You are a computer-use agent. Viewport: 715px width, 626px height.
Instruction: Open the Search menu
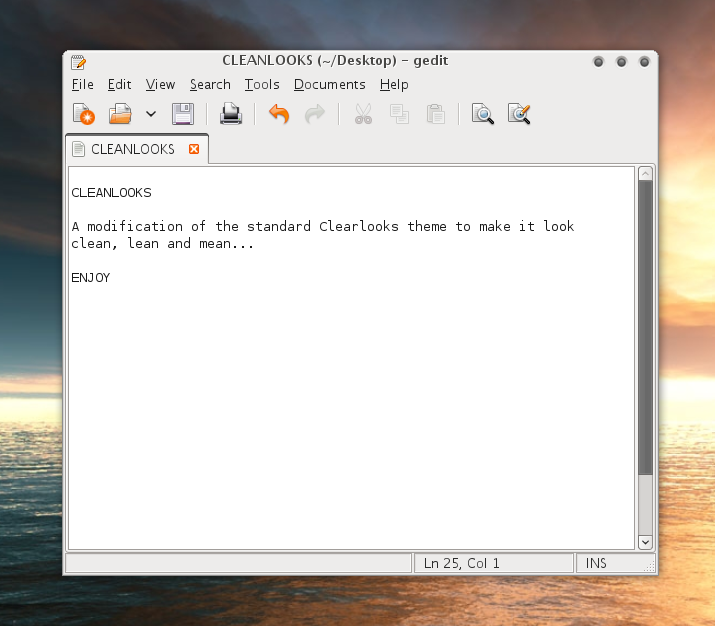[210, 84]
